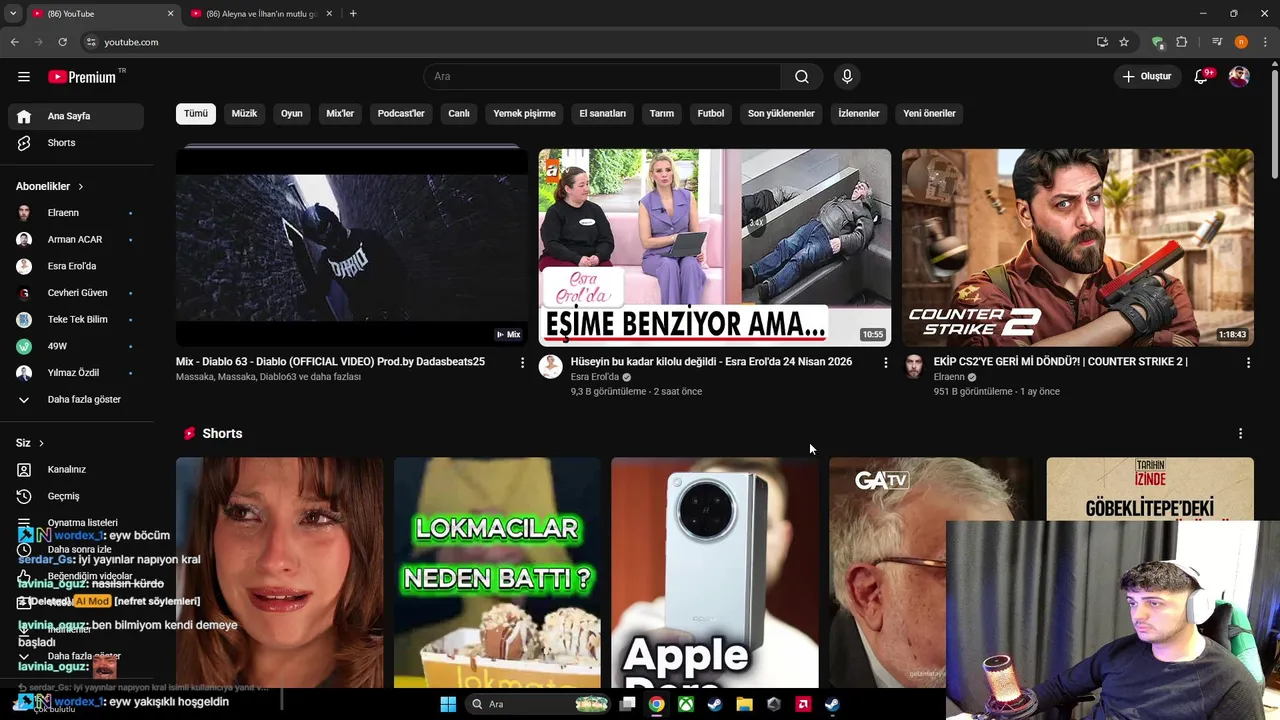Open the tab search dropdown arrow
The height and width of the screenshot is (720, 1280).
point(13,14)
